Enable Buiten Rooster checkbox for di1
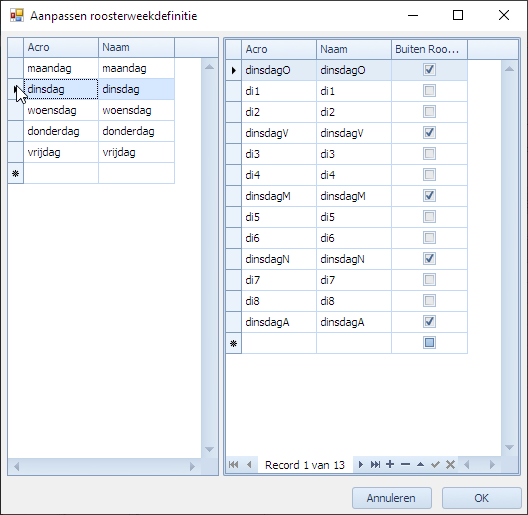This screenshot has height=515, width=528. [x=429, y=91]
